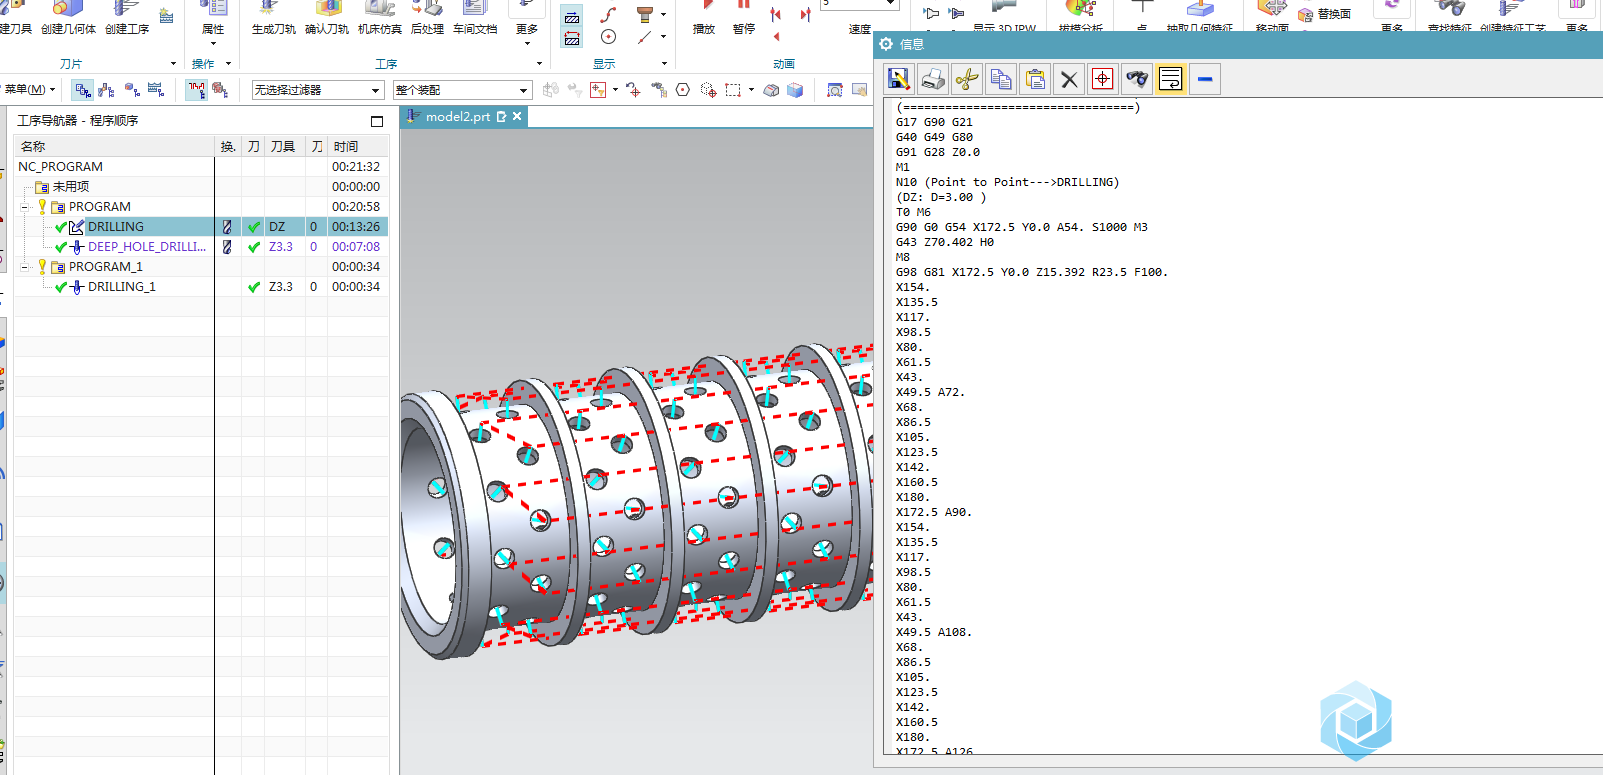Run Post Process (后处理)

427,18
